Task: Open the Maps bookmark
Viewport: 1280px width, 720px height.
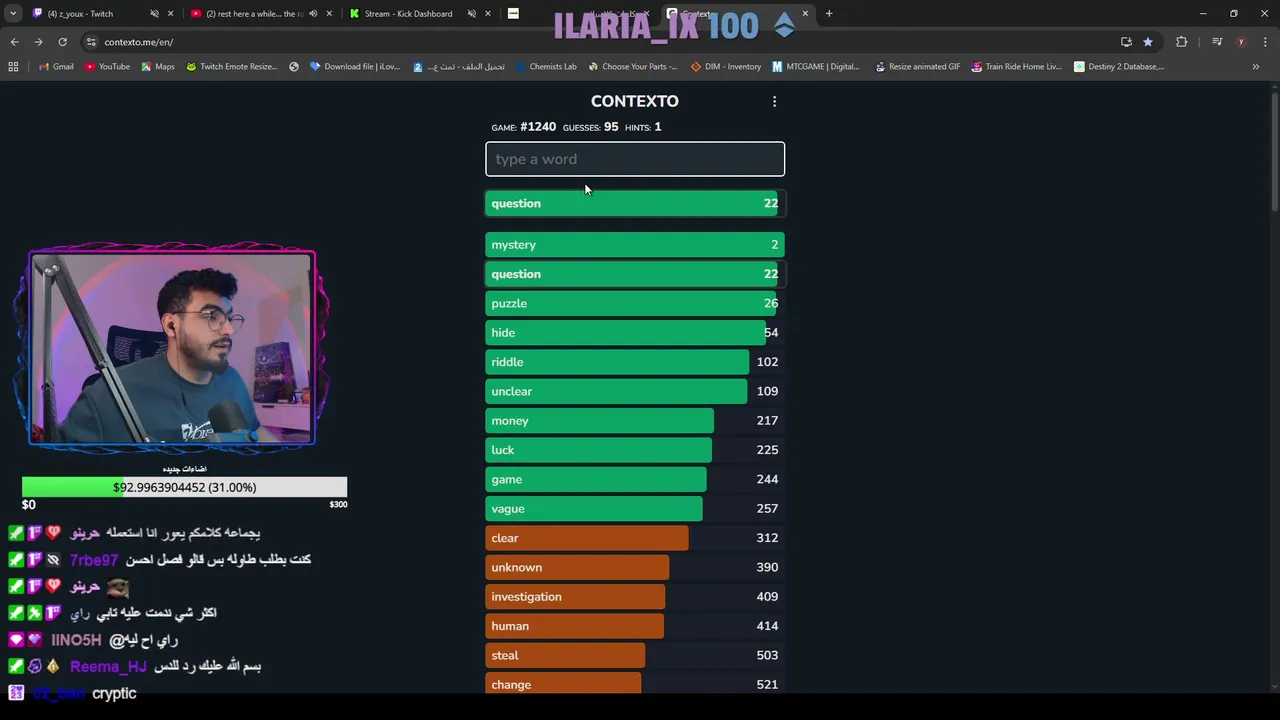Action: coord(157,67)
